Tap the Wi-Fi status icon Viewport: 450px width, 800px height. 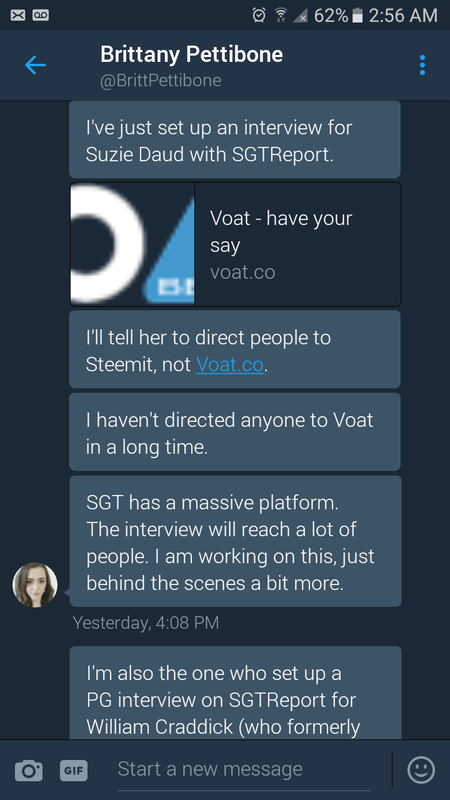click(x=281, y=16)
